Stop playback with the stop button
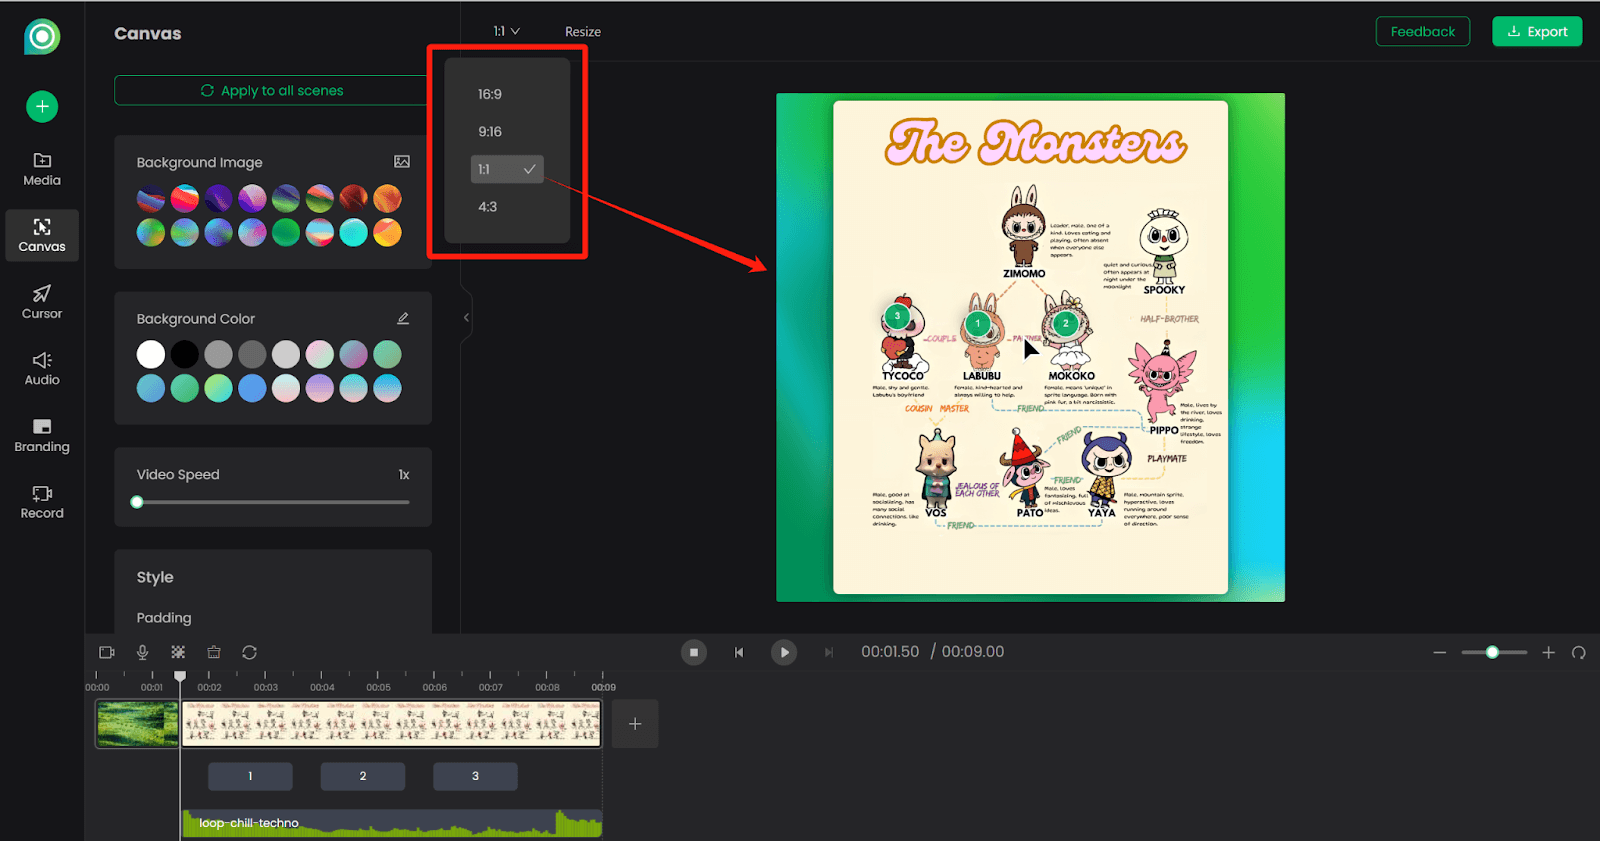 click(x=694, y=652)
